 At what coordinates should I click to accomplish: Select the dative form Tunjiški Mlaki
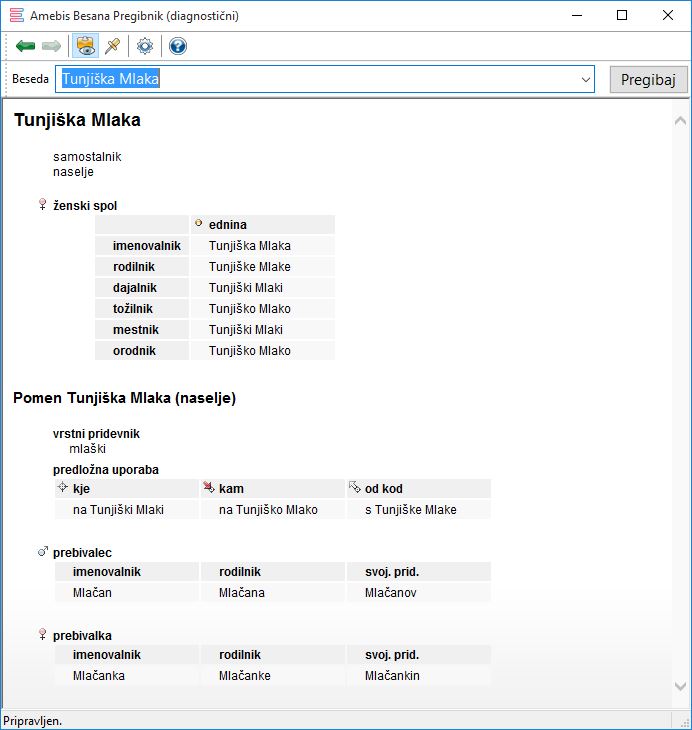[246, 288]
